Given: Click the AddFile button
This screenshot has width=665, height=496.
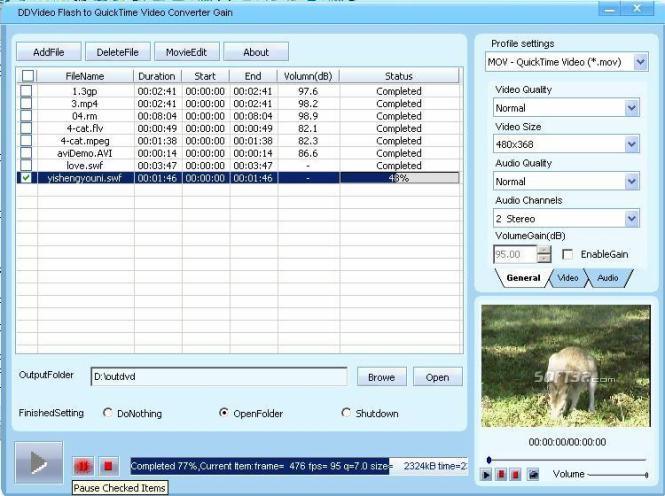Looking at the screenshot, I should coord(49,52).
